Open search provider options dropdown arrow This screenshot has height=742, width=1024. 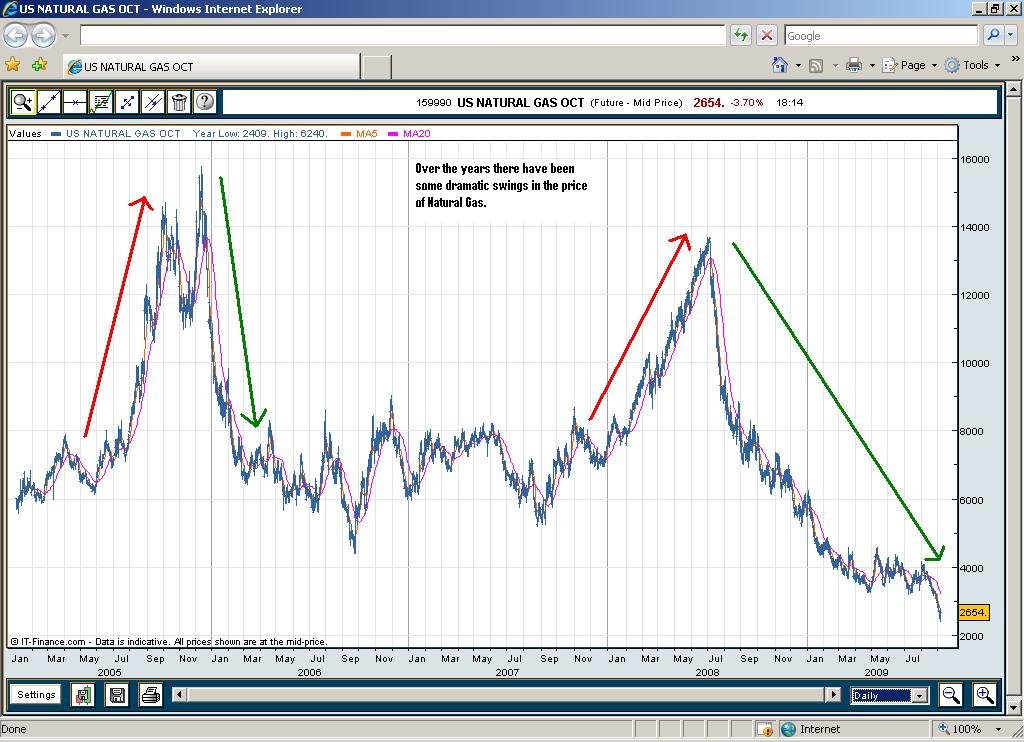1011,35
